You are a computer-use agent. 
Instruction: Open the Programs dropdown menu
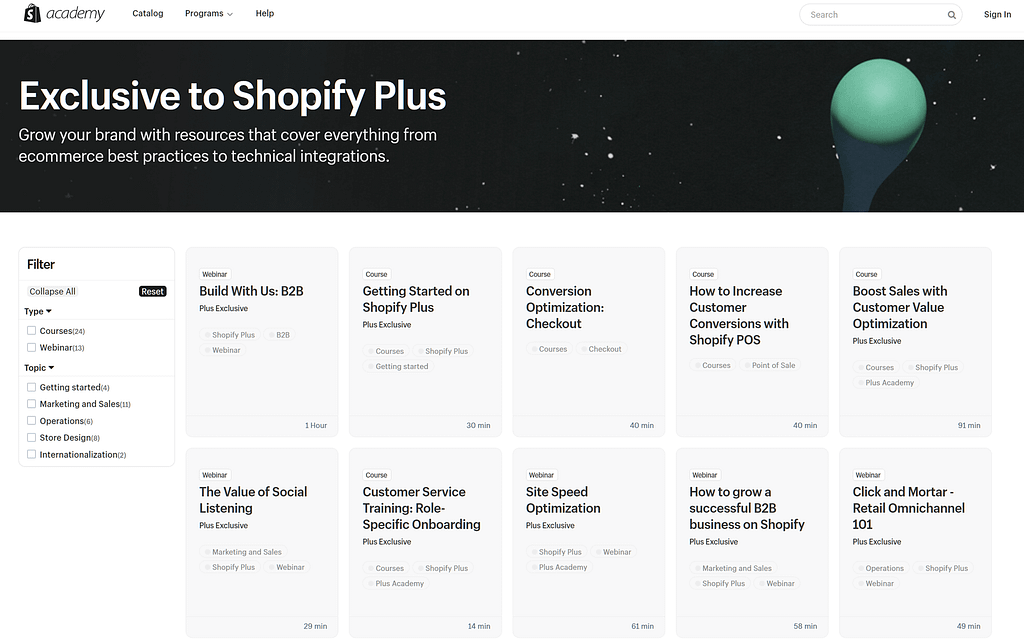point(208,13)
